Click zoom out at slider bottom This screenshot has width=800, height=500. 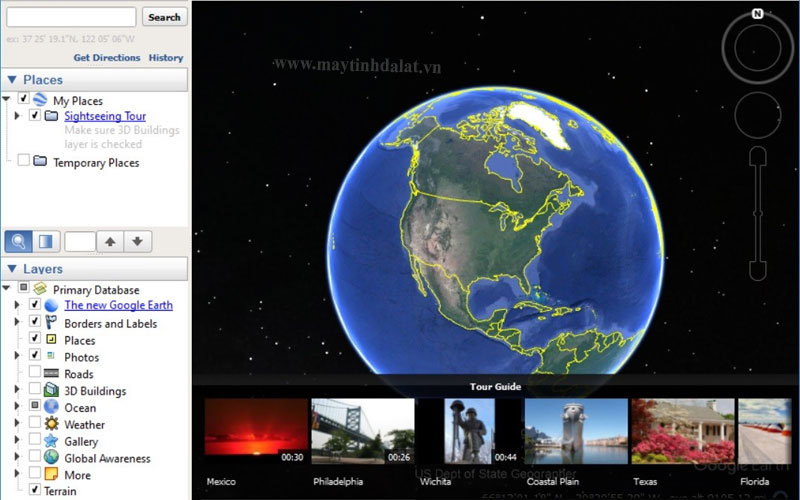(x=758, y=270)
